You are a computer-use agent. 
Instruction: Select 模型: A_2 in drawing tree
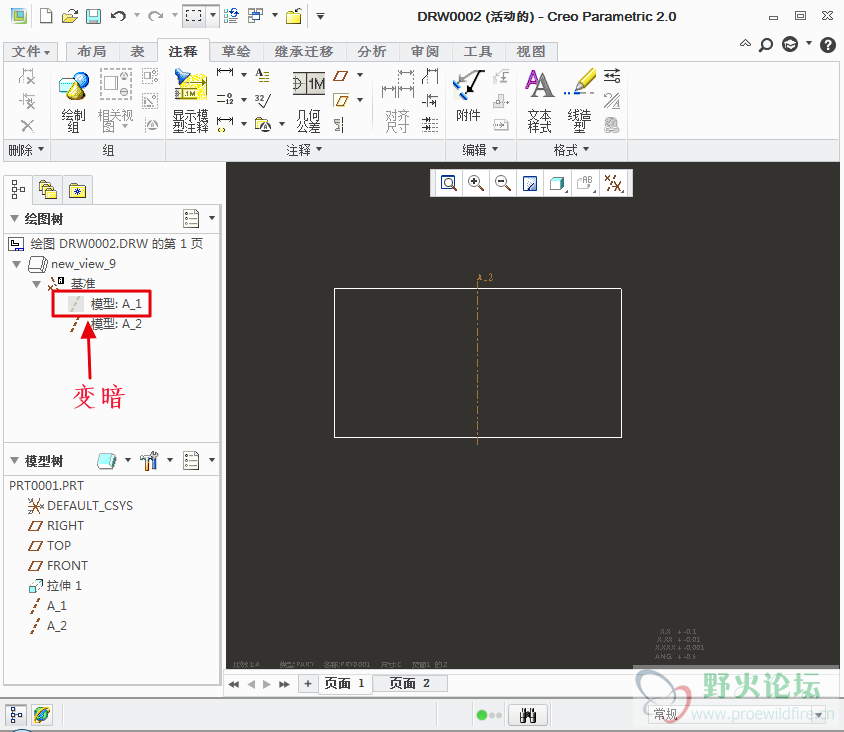[x=106, y=324]
